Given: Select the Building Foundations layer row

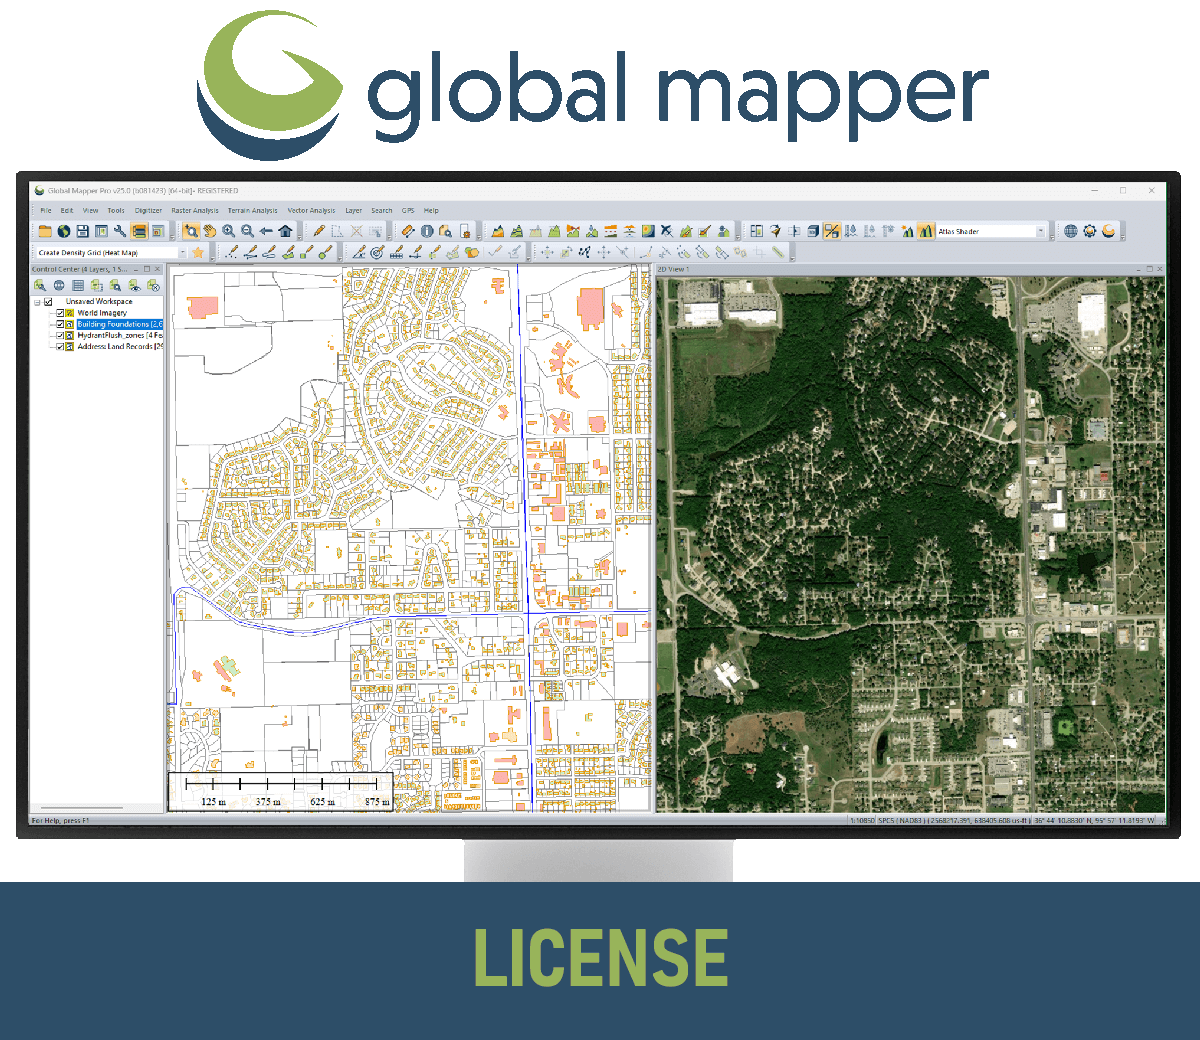Looking at the screenshot, I should tap(120, 324).
